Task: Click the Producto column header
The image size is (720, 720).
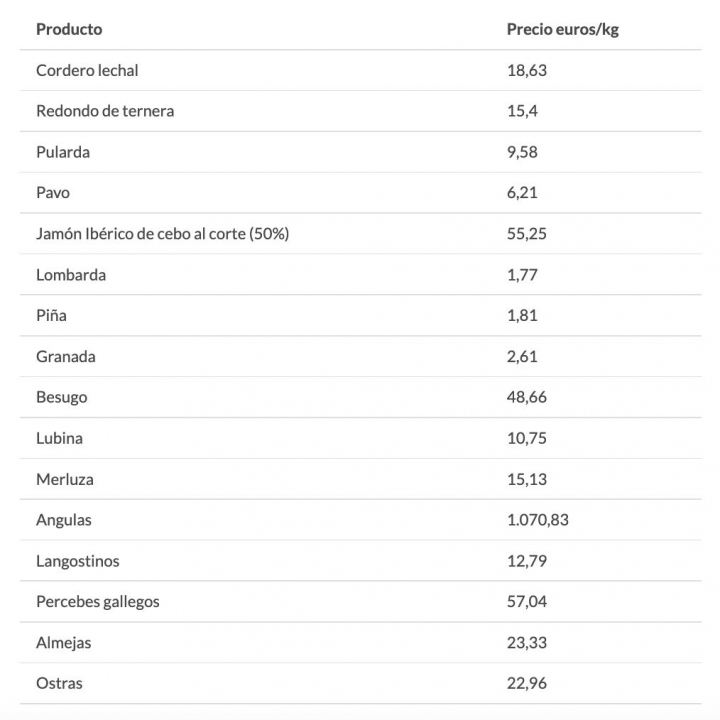Action: coord(69,29)
